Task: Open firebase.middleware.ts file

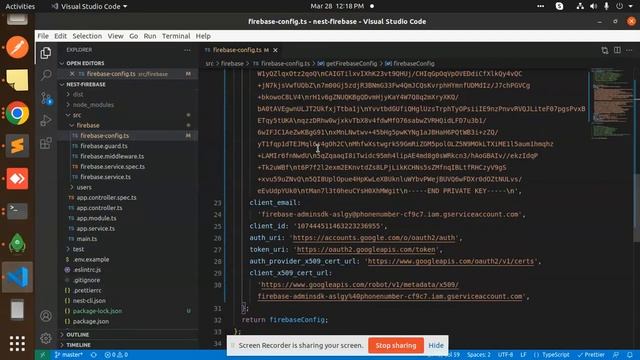Action: coord(112,156)
